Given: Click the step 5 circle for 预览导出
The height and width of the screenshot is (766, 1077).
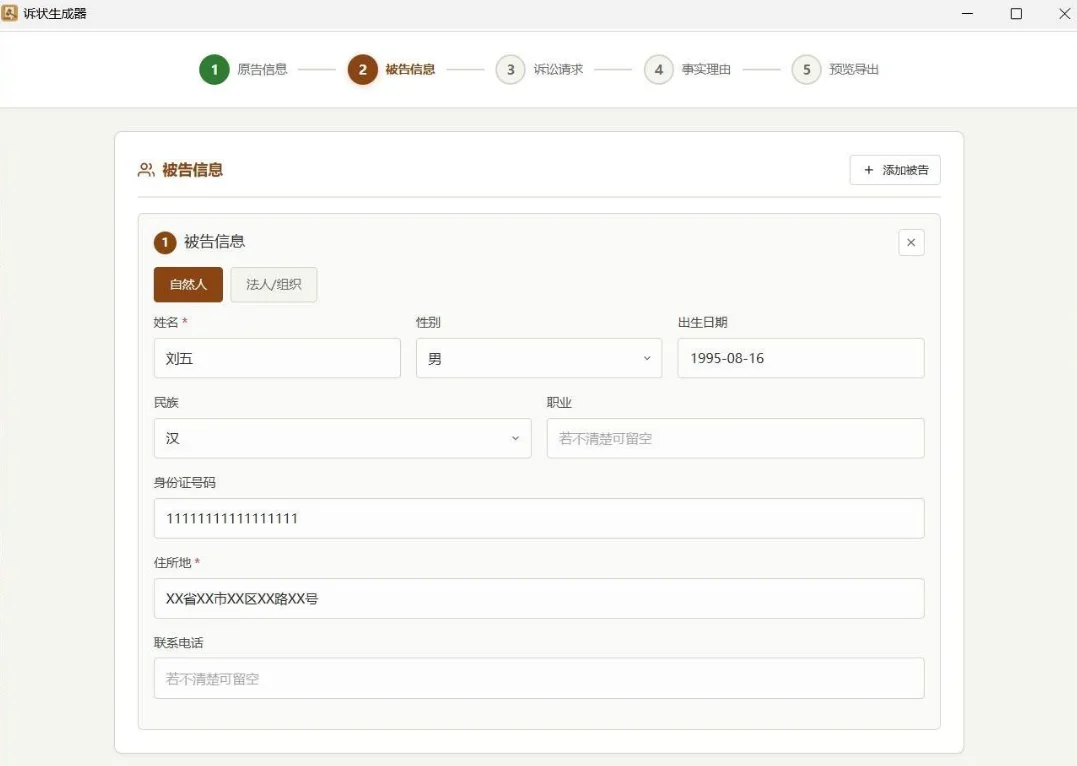Looking at the screenshot, I should 806,70.
